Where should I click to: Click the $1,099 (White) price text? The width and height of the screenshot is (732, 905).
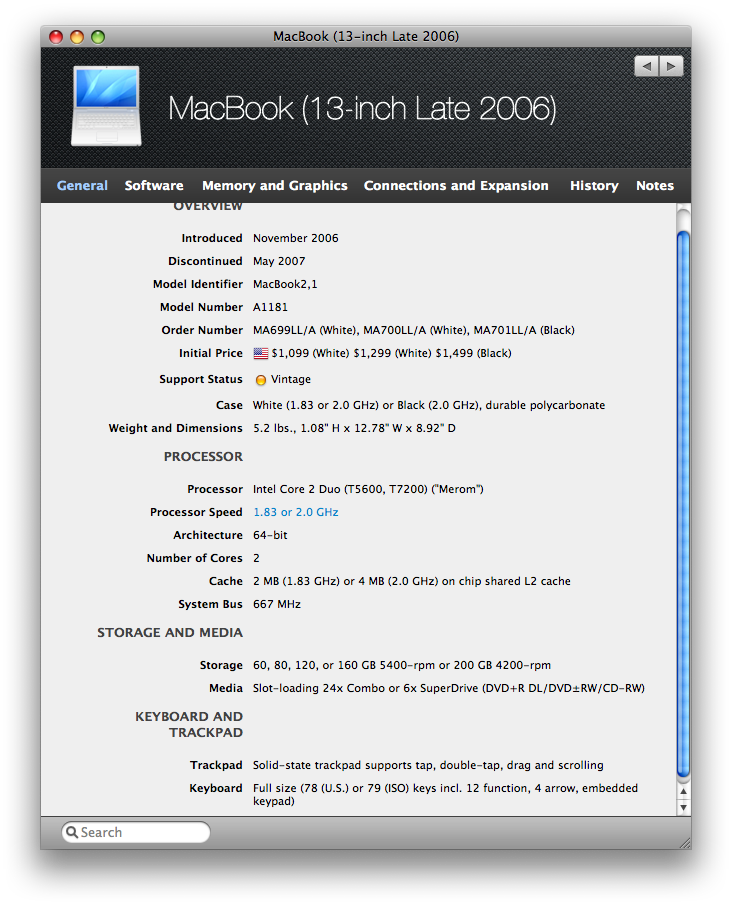[x=311, y=353]
